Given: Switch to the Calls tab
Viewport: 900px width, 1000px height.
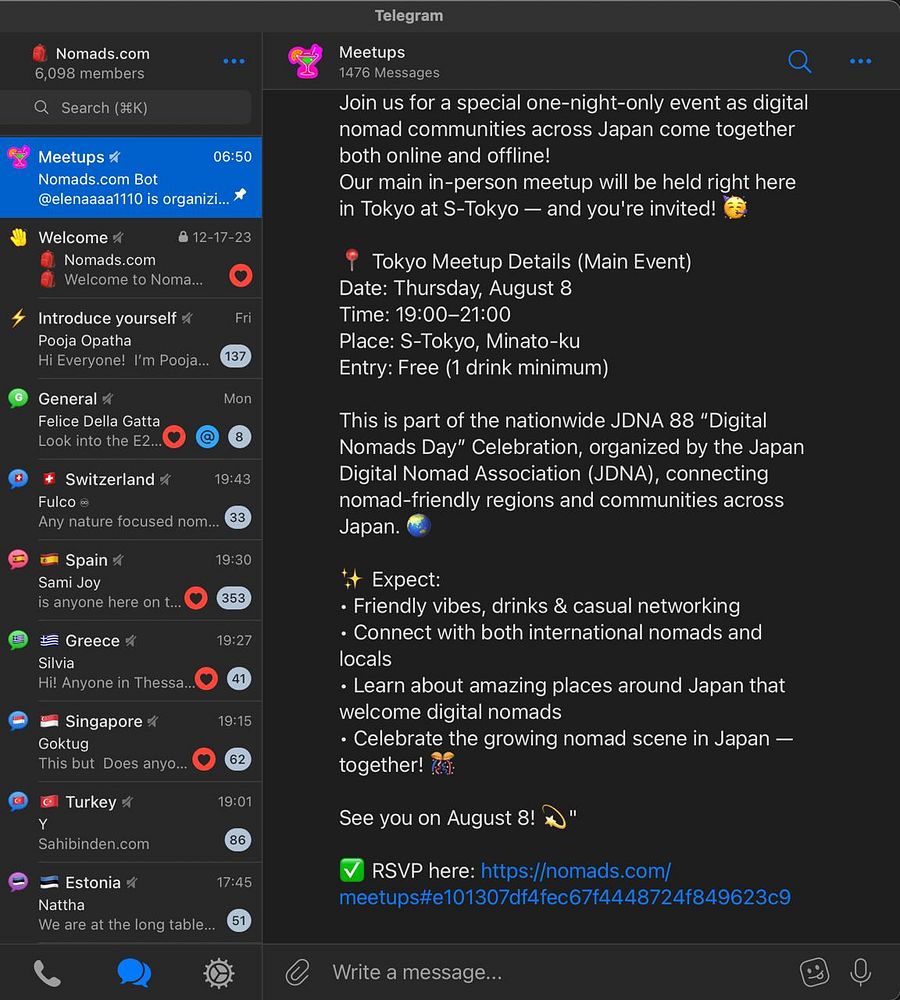Looking at the screenshot, I should (47, 973).
